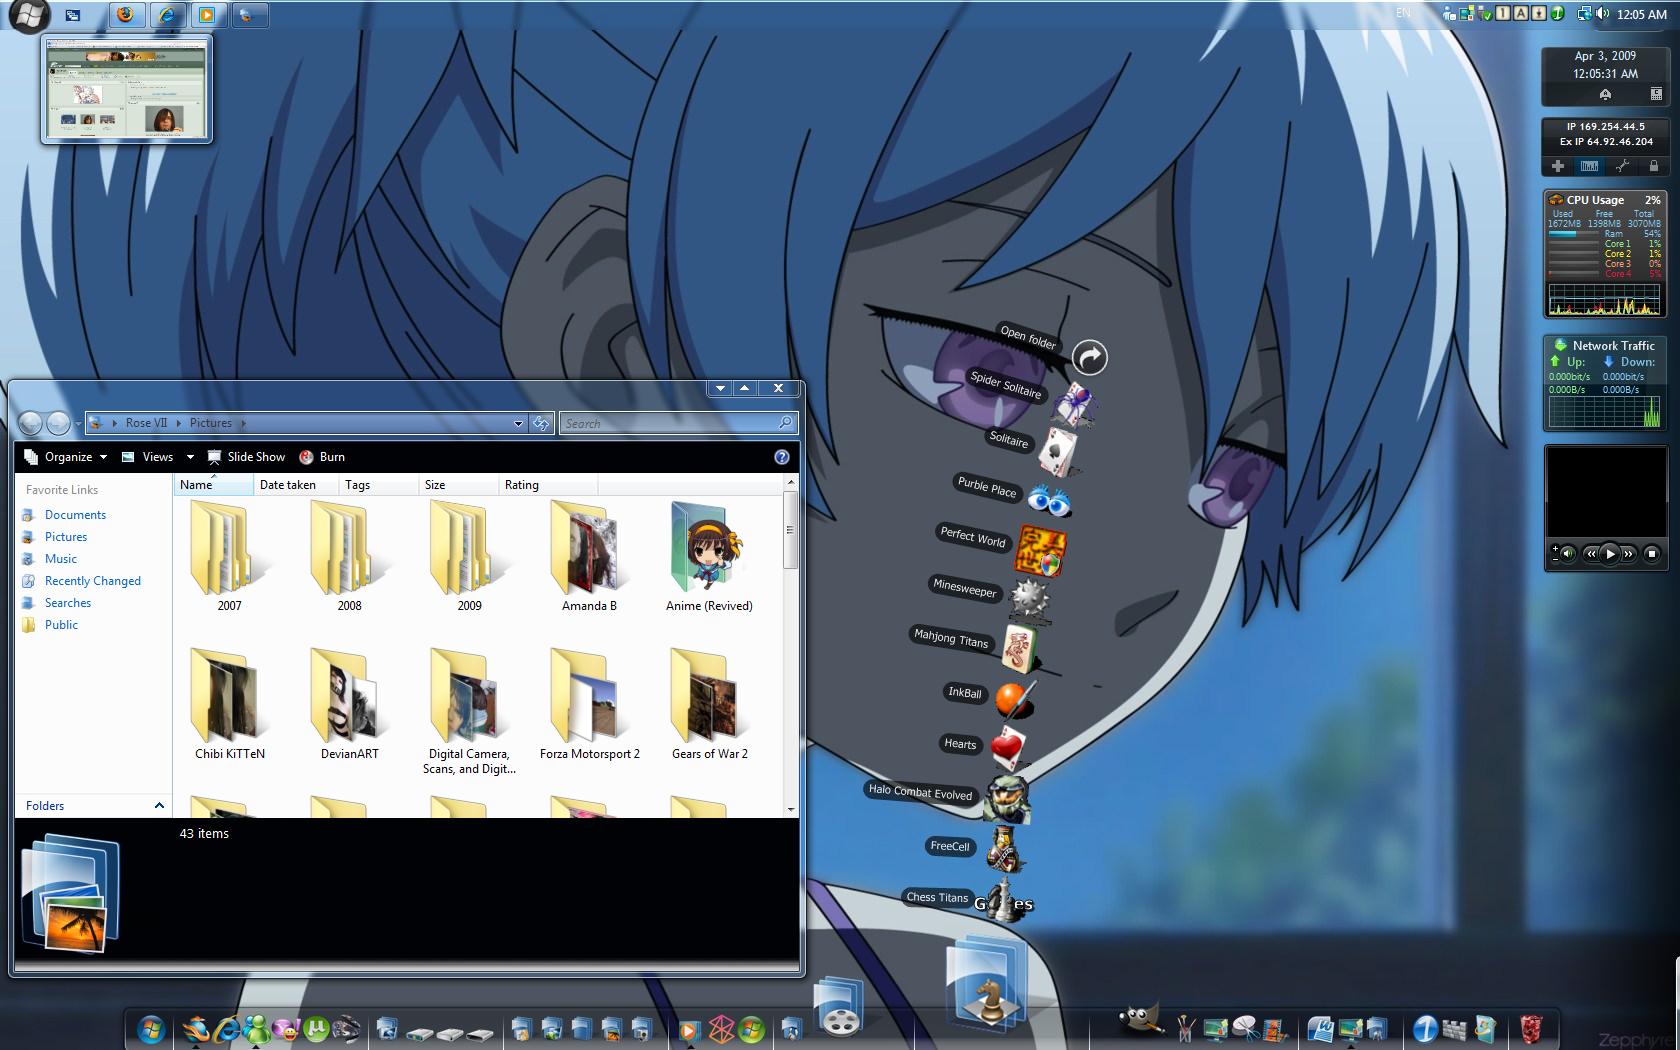This screenshot has width=1680, height=1050.
Task: Open uTorrent from the dock
Action: [316, 1028]
